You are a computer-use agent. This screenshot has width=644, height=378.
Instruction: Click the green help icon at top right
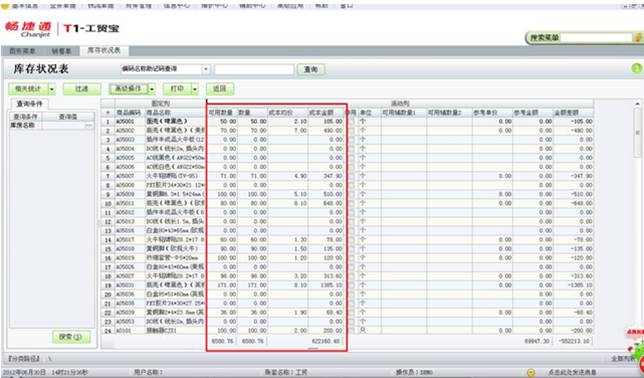tap(637, 69)
